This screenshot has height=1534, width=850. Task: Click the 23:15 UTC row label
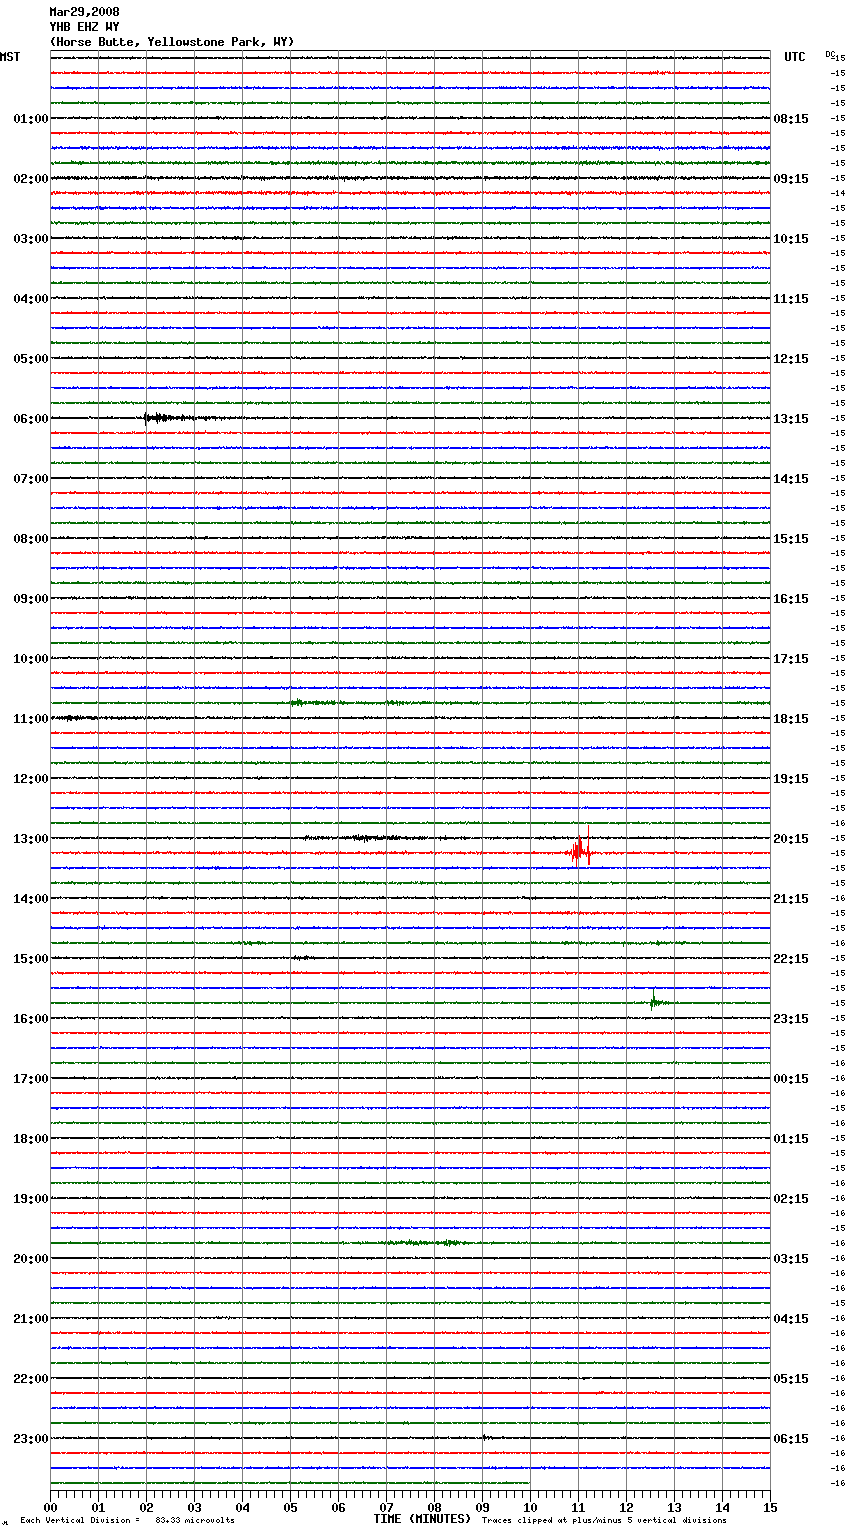tap(791, 1019)
